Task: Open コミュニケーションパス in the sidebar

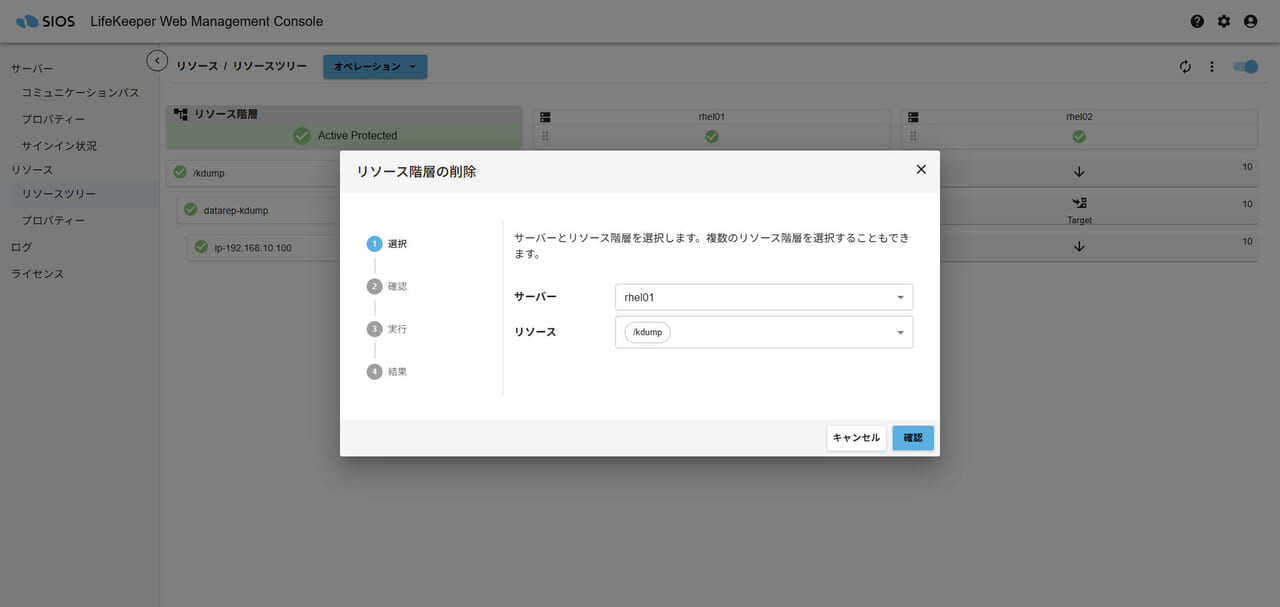Action: [80, 93]
